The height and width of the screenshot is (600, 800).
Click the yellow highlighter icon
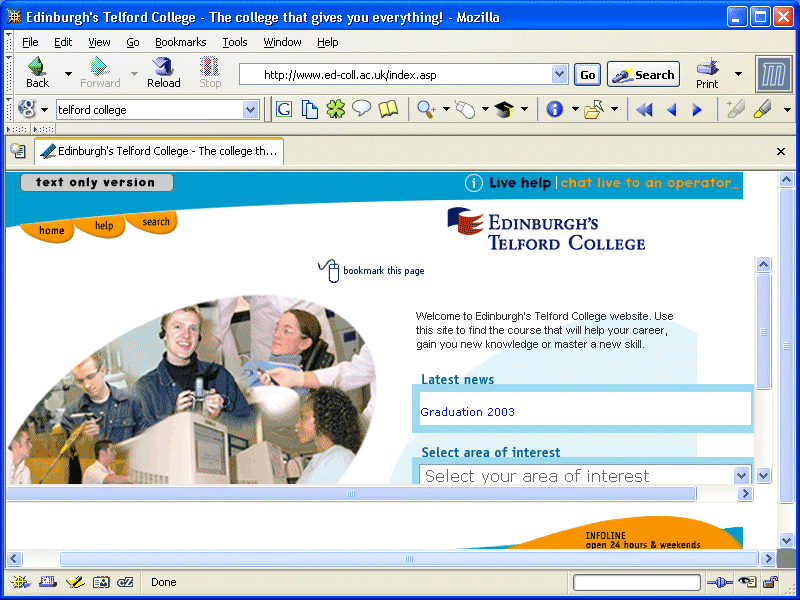coord(762,109)
